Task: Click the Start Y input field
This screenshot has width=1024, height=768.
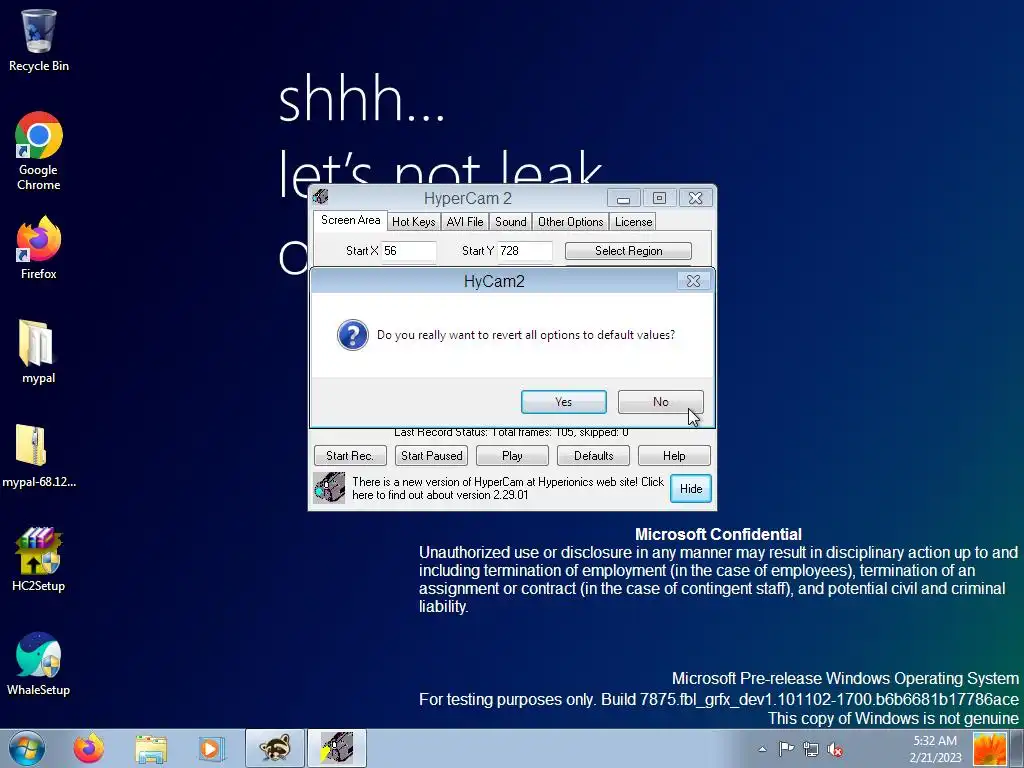Action: tap(525, 251)
